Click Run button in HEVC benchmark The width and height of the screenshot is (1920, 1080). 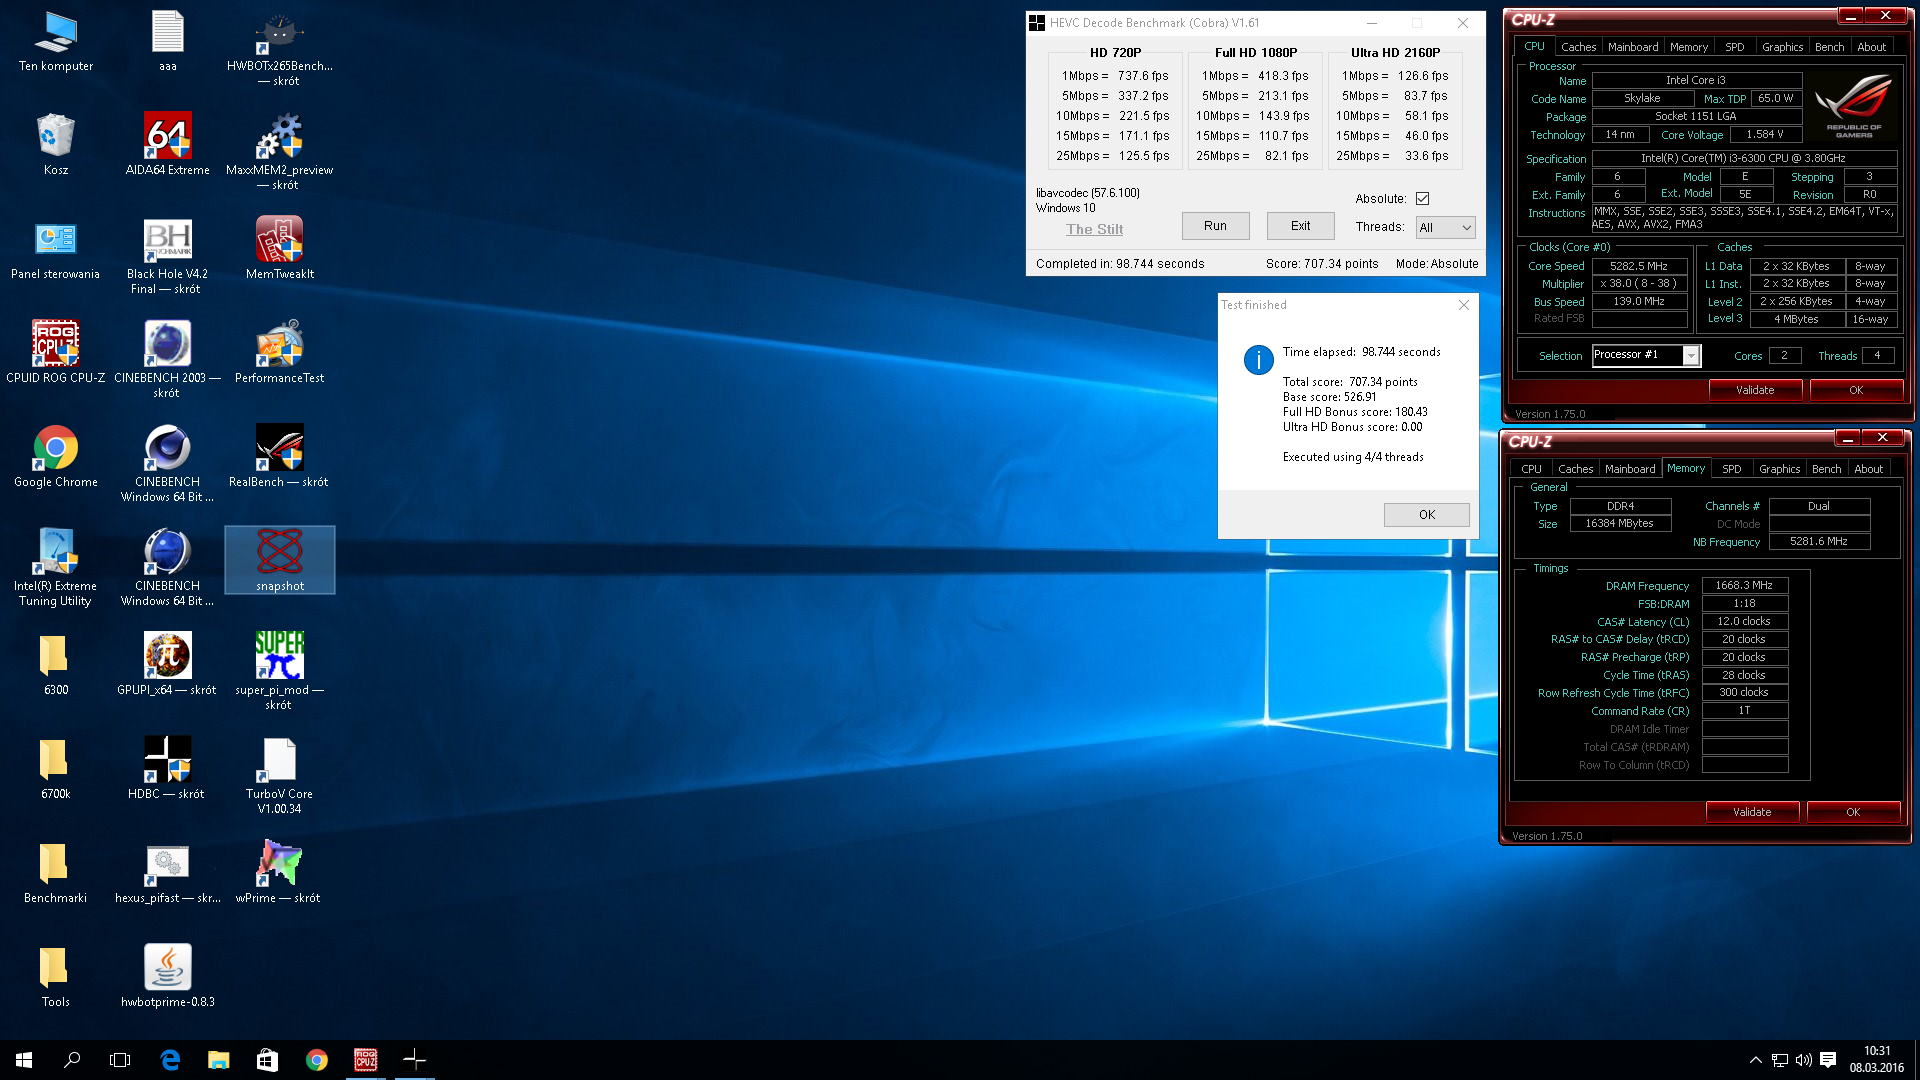point(1215,226)
